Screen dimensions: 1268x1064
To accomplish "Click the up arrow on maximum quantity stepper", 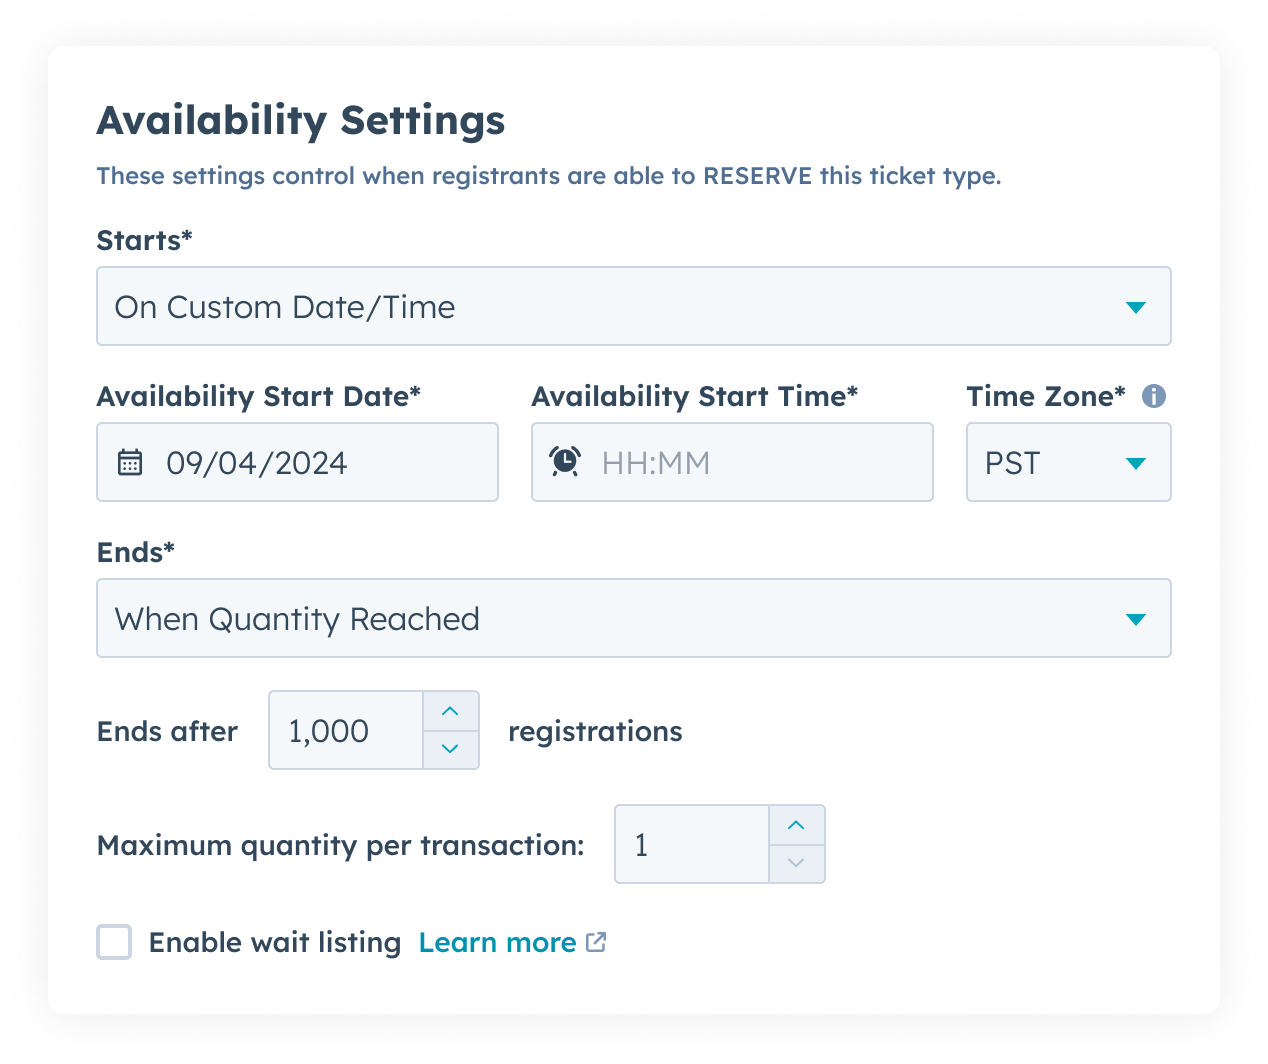I will pos(796,825).
